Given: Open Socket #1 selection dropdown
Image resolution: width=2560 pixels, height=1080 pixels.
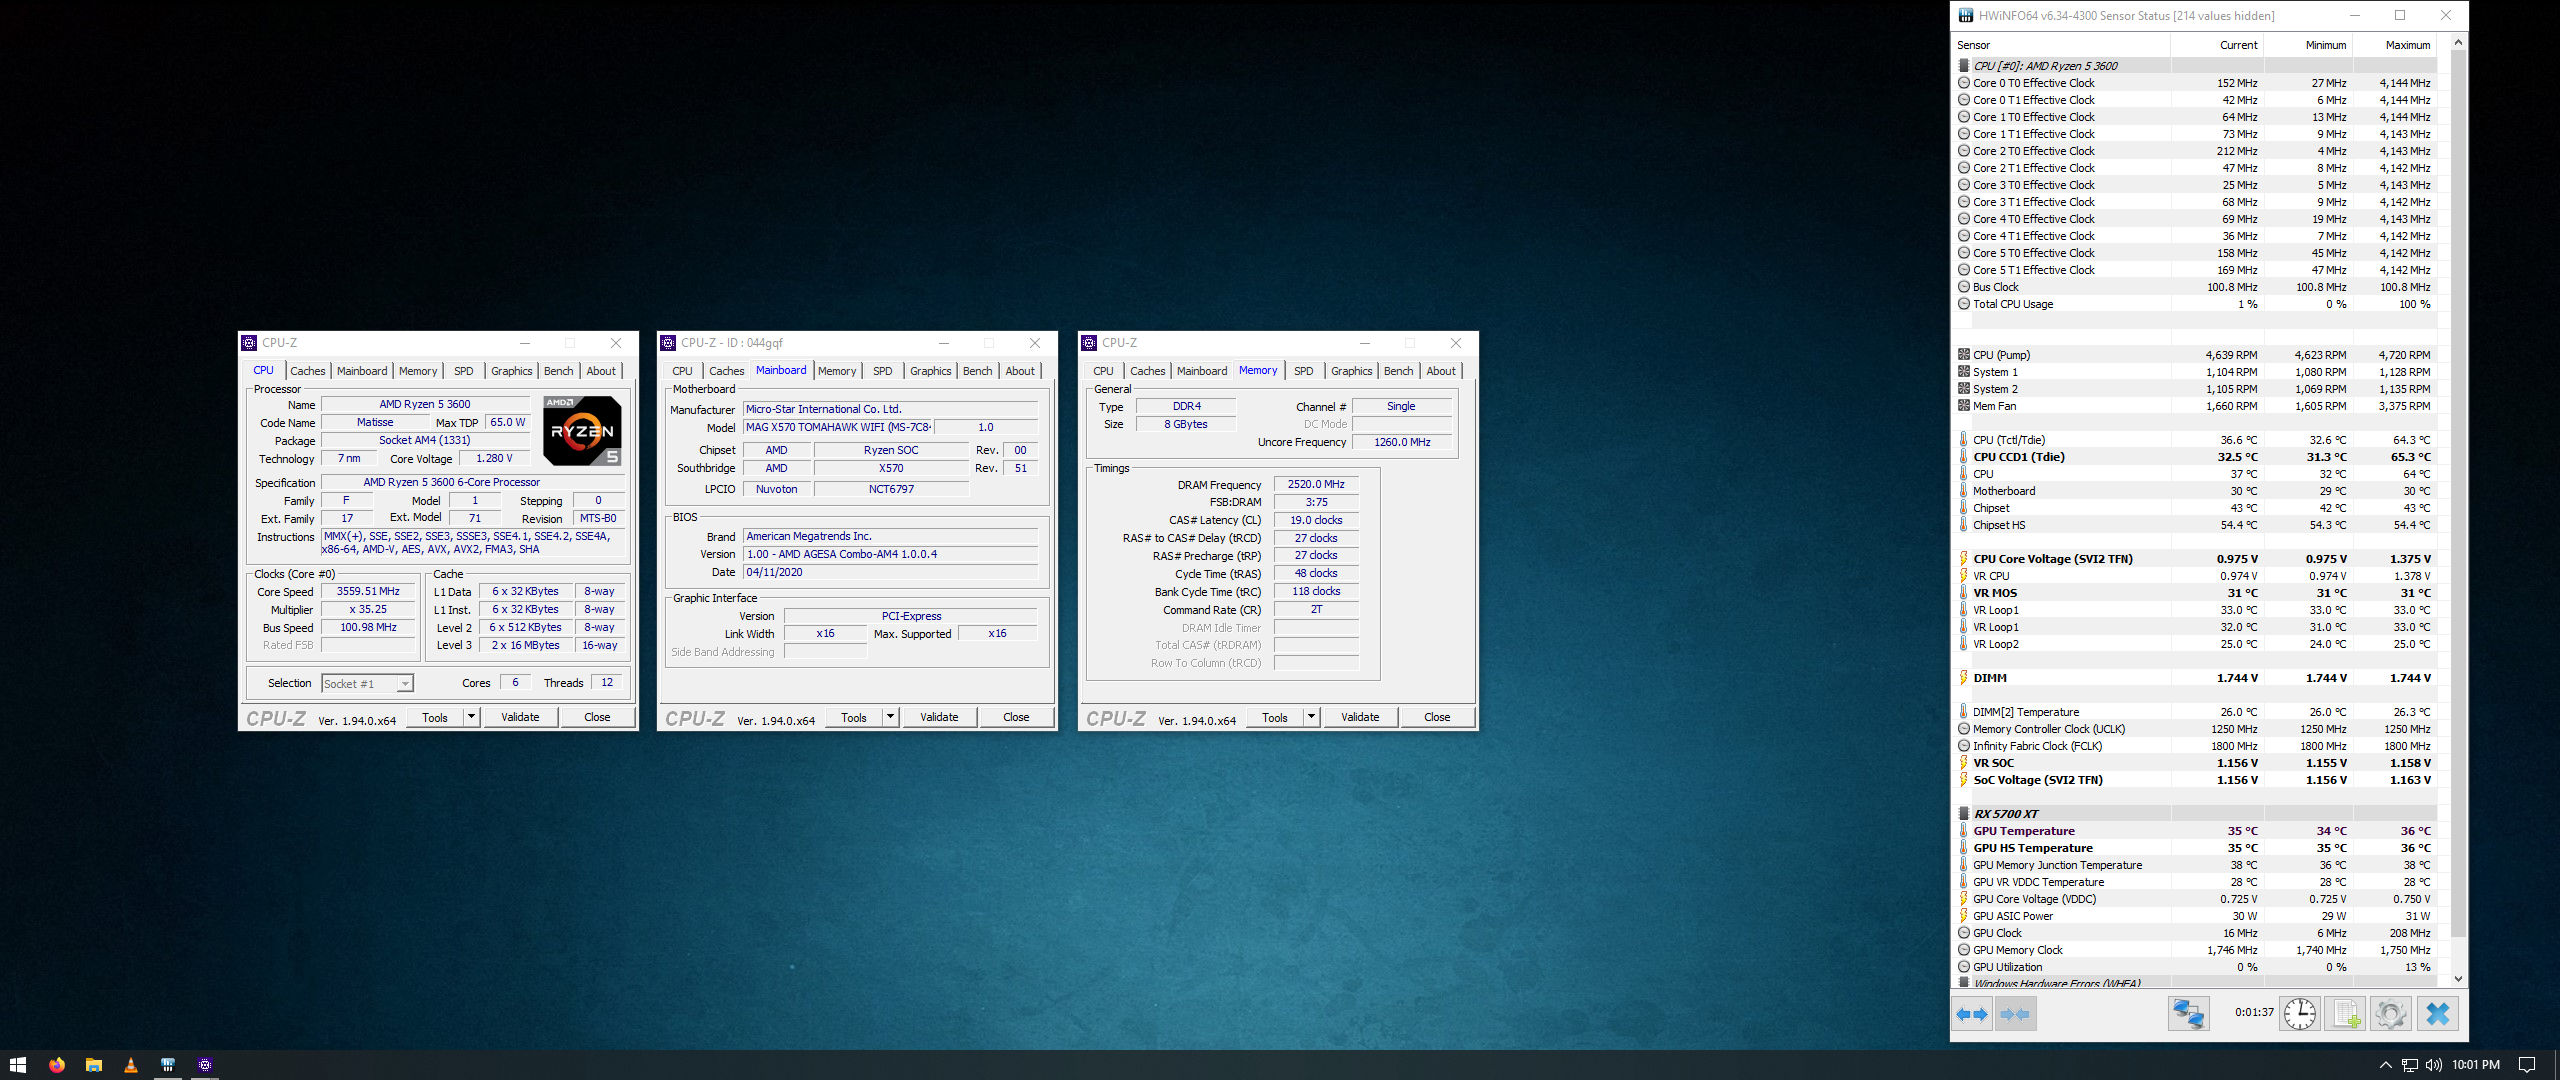Looking at the screenshot, I should [405, 684].
